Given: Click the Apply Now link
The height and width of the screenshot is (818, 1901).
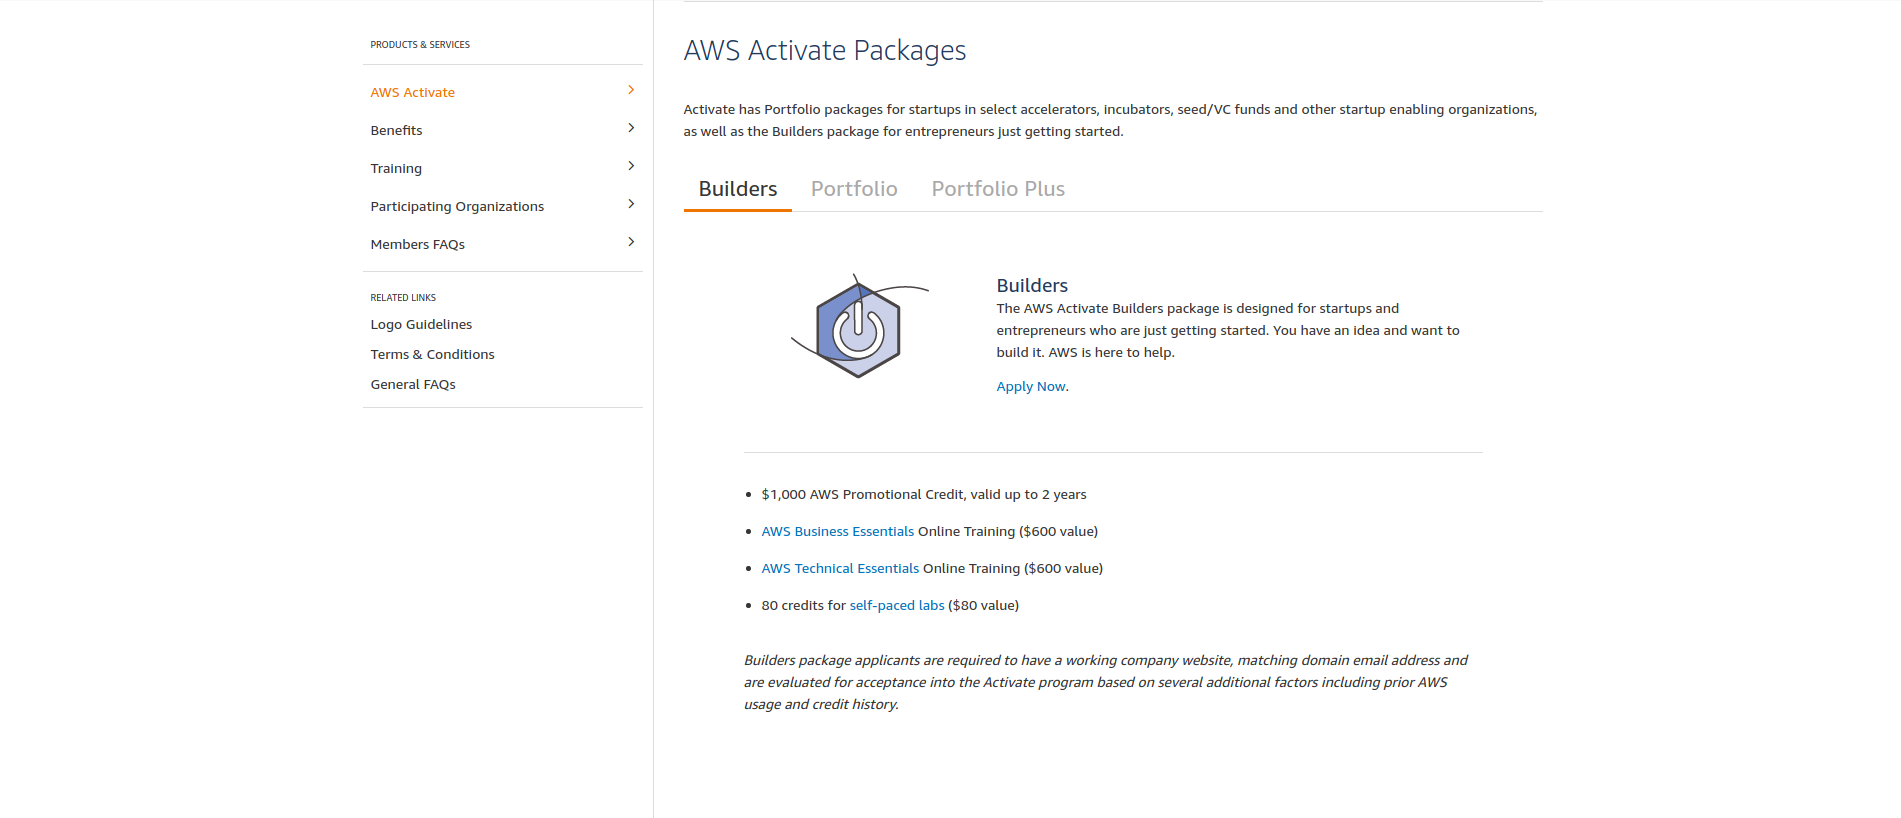Looking at the screenshot, I should 1031,387.
